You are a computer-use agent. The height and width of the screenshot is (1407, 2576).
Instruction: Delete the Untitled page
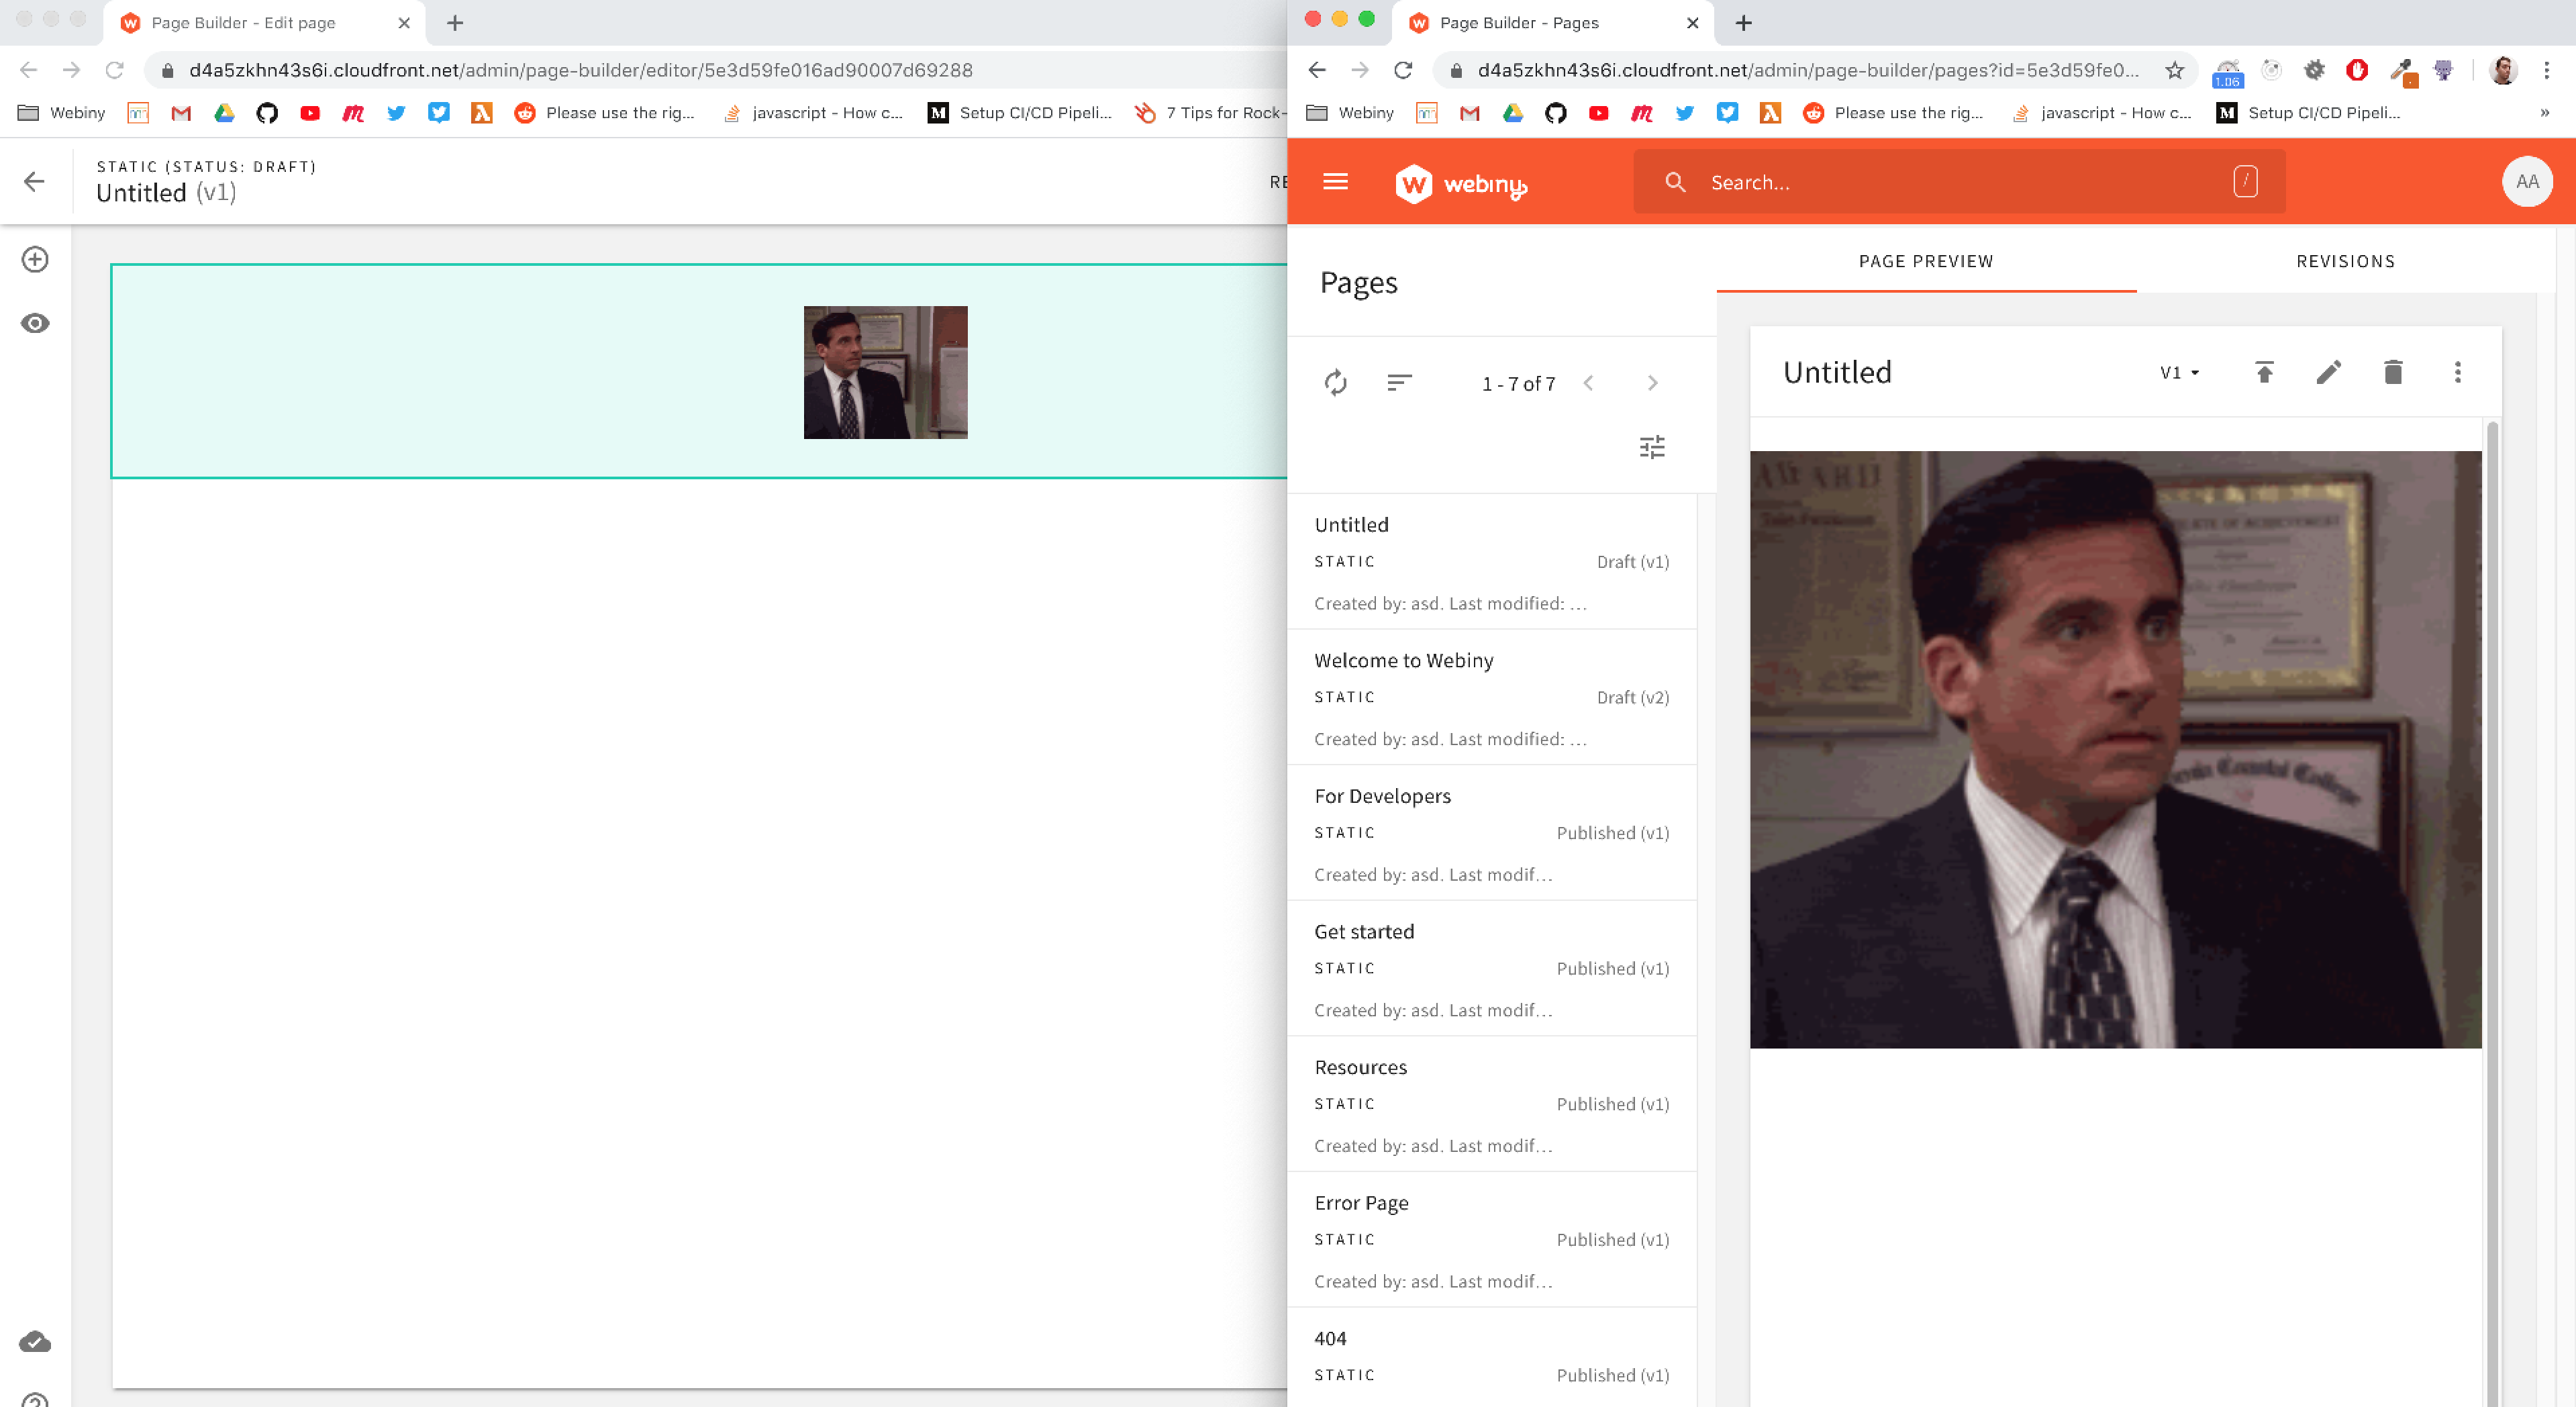2392,372
